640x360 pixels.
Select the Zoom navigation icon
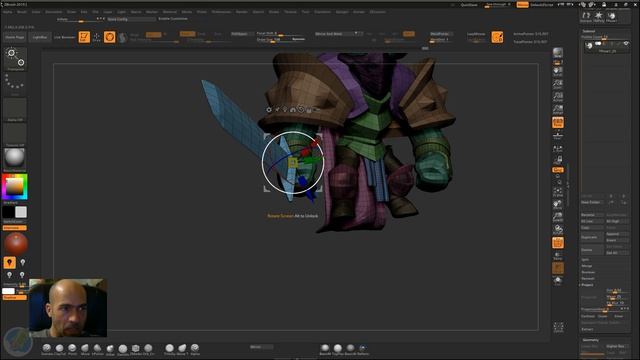(558, 84)
